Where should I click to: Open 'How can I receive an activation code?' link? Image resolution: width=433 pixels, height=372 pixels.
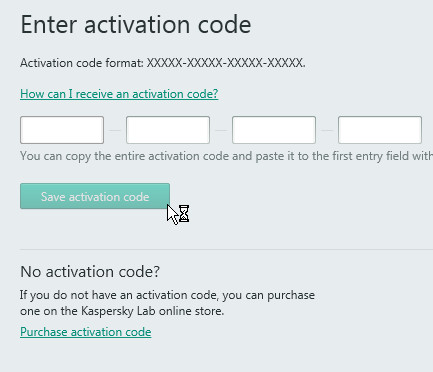(x=119, y=94)
